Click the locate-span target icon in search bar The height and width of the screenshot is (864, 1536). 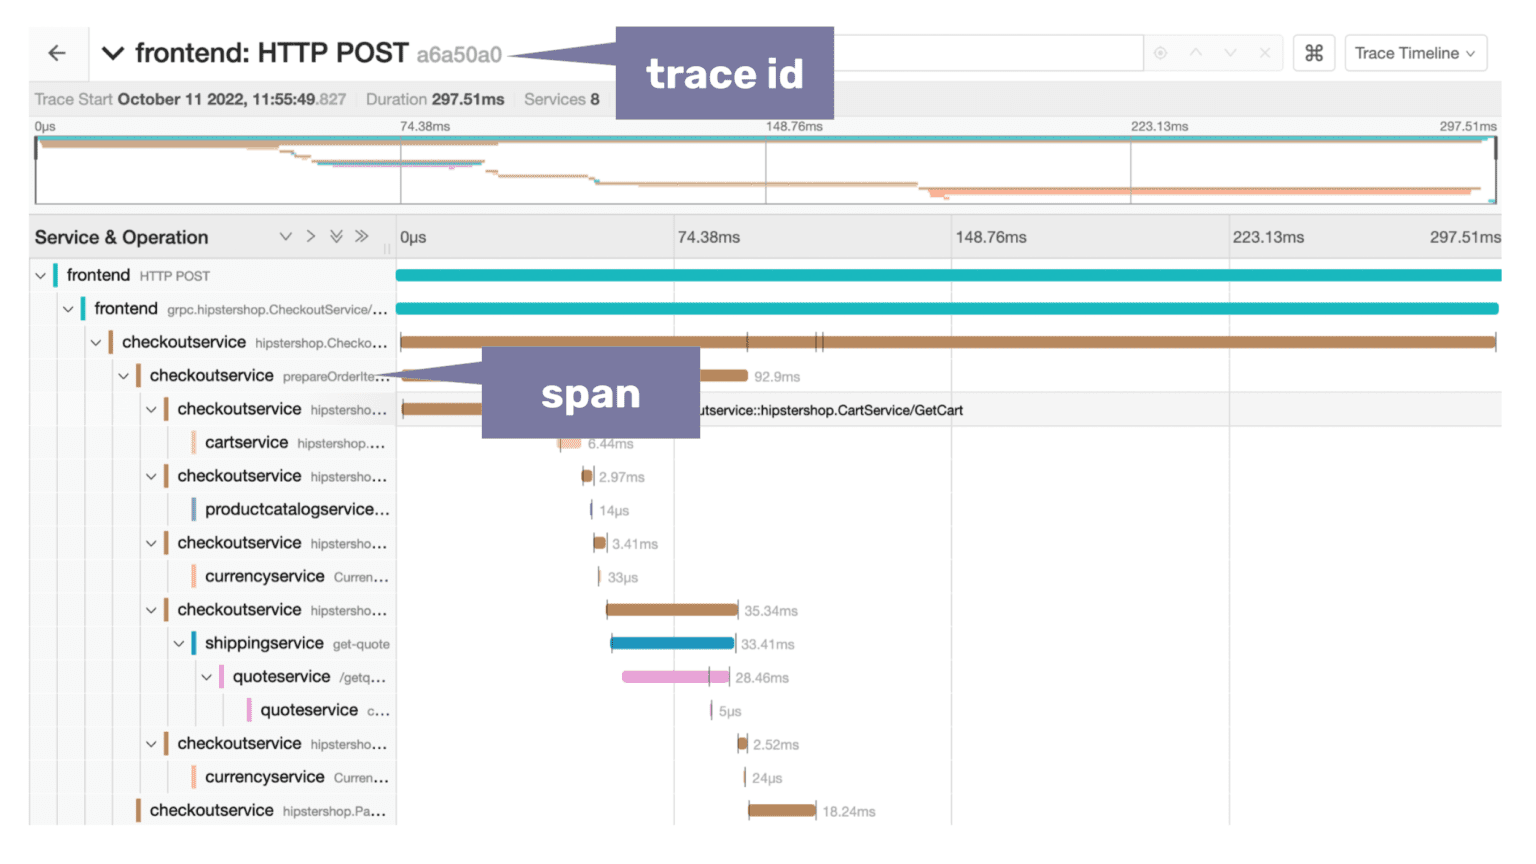[1160, 52]
